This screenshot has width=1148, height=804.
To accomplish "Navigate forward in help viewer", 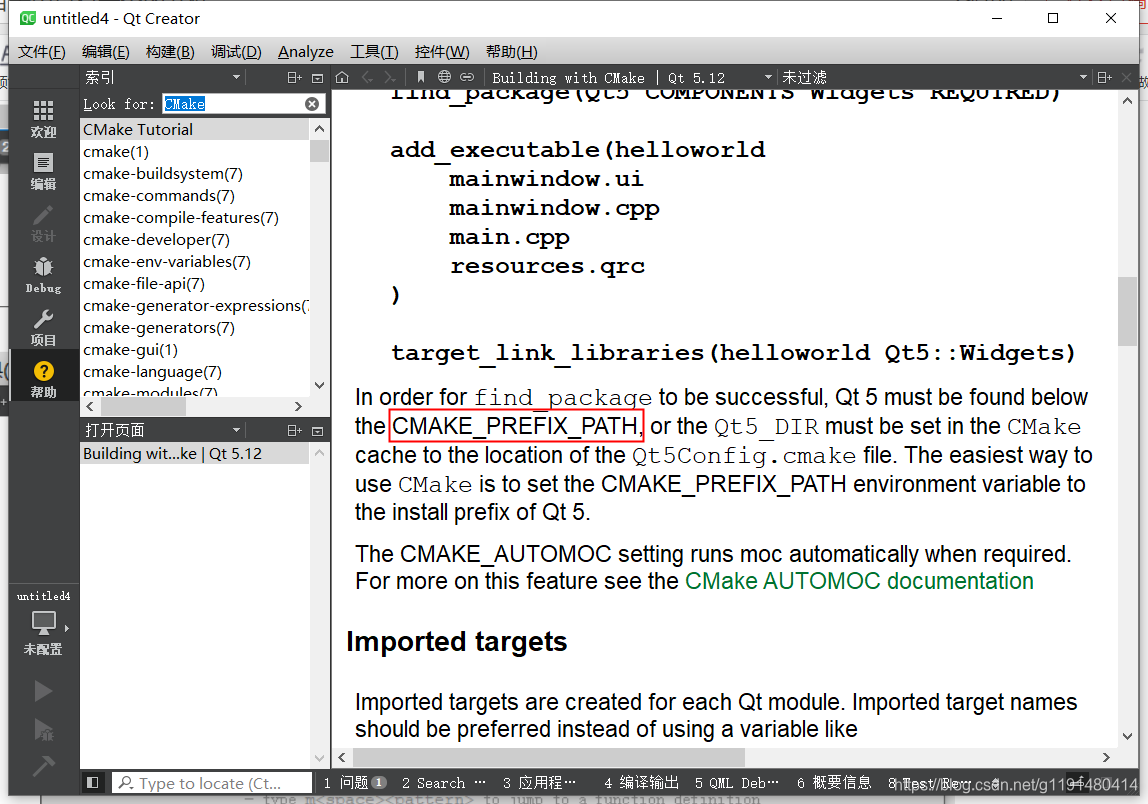I will coord(390,77).
